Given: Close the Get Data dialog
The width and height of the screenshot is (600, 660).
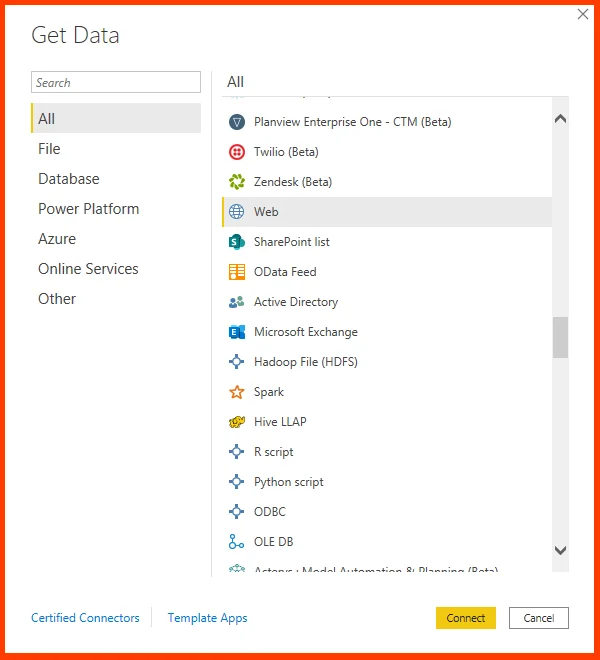Looking at the screenshot, I should 583,14.
